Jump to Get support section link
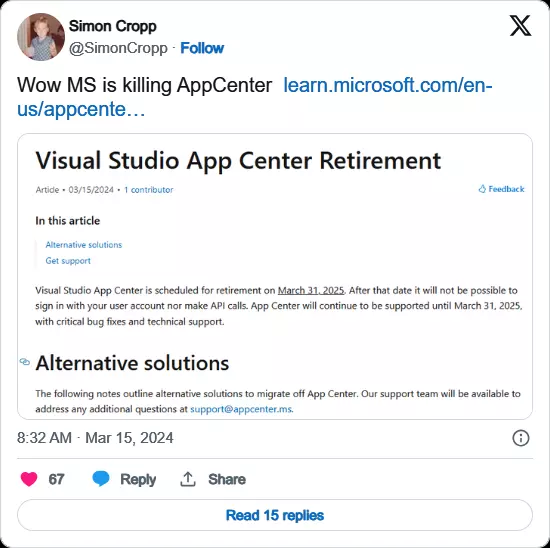This screenshot has width=550, height=548. (x=68, y=261)
